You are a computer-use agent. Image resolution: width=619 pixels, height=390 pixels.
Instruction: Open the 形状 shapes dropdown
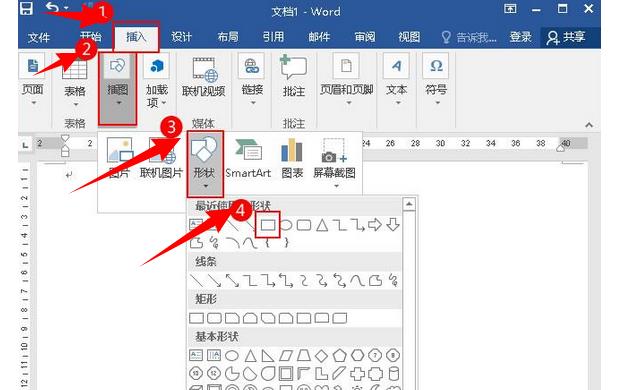click(x=205, y=164)
